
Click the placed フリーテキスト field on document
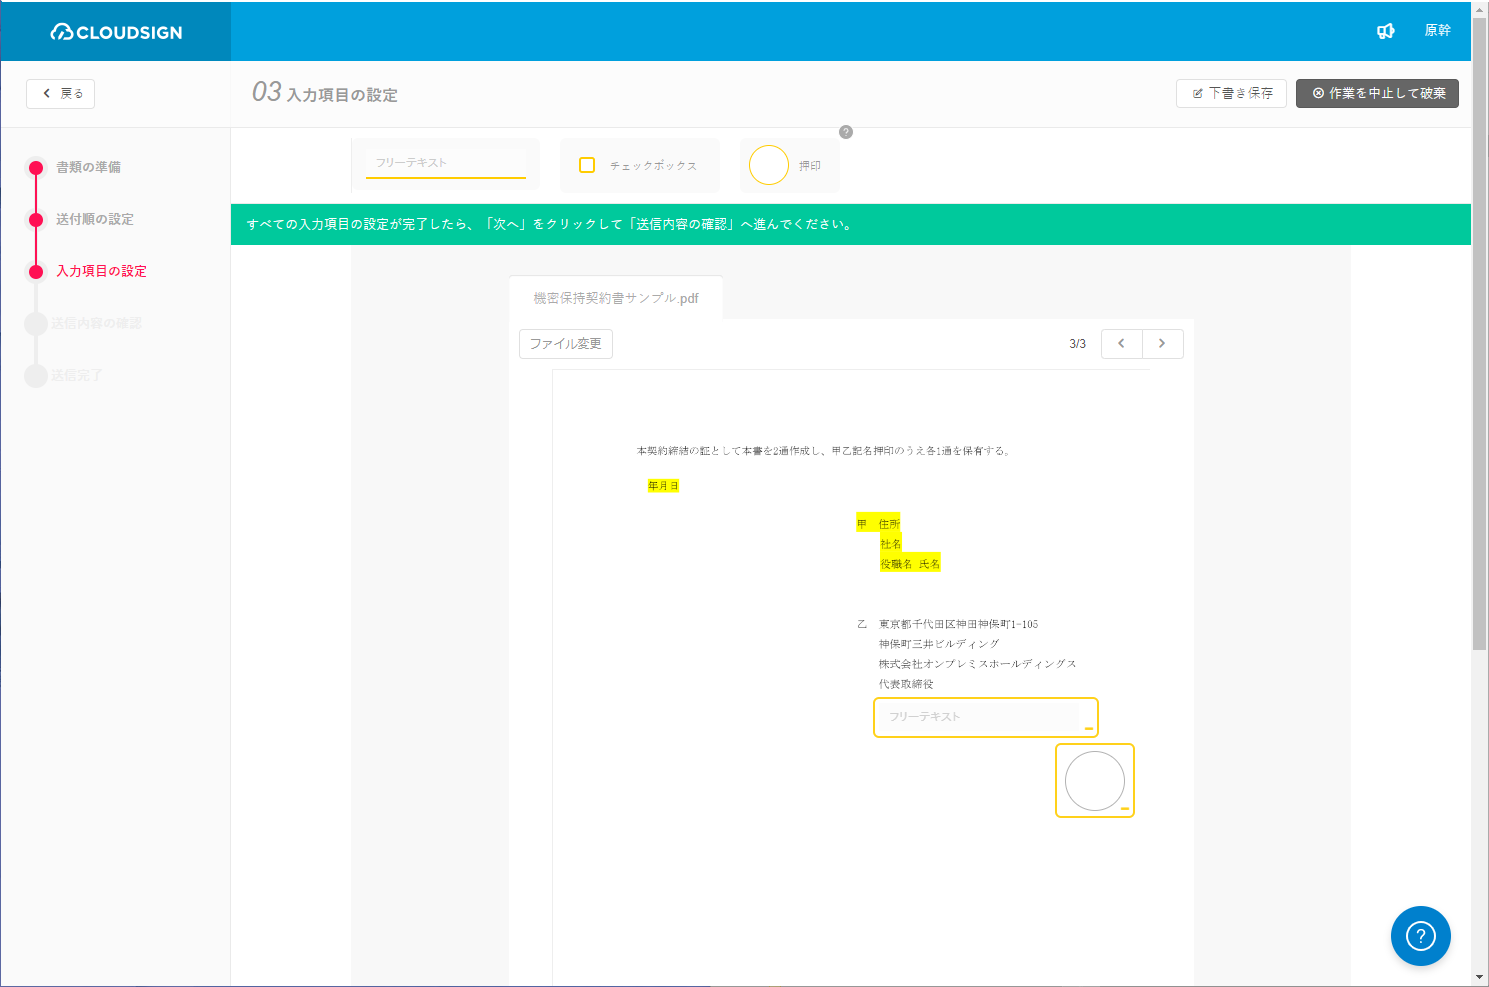pos(986,717)
